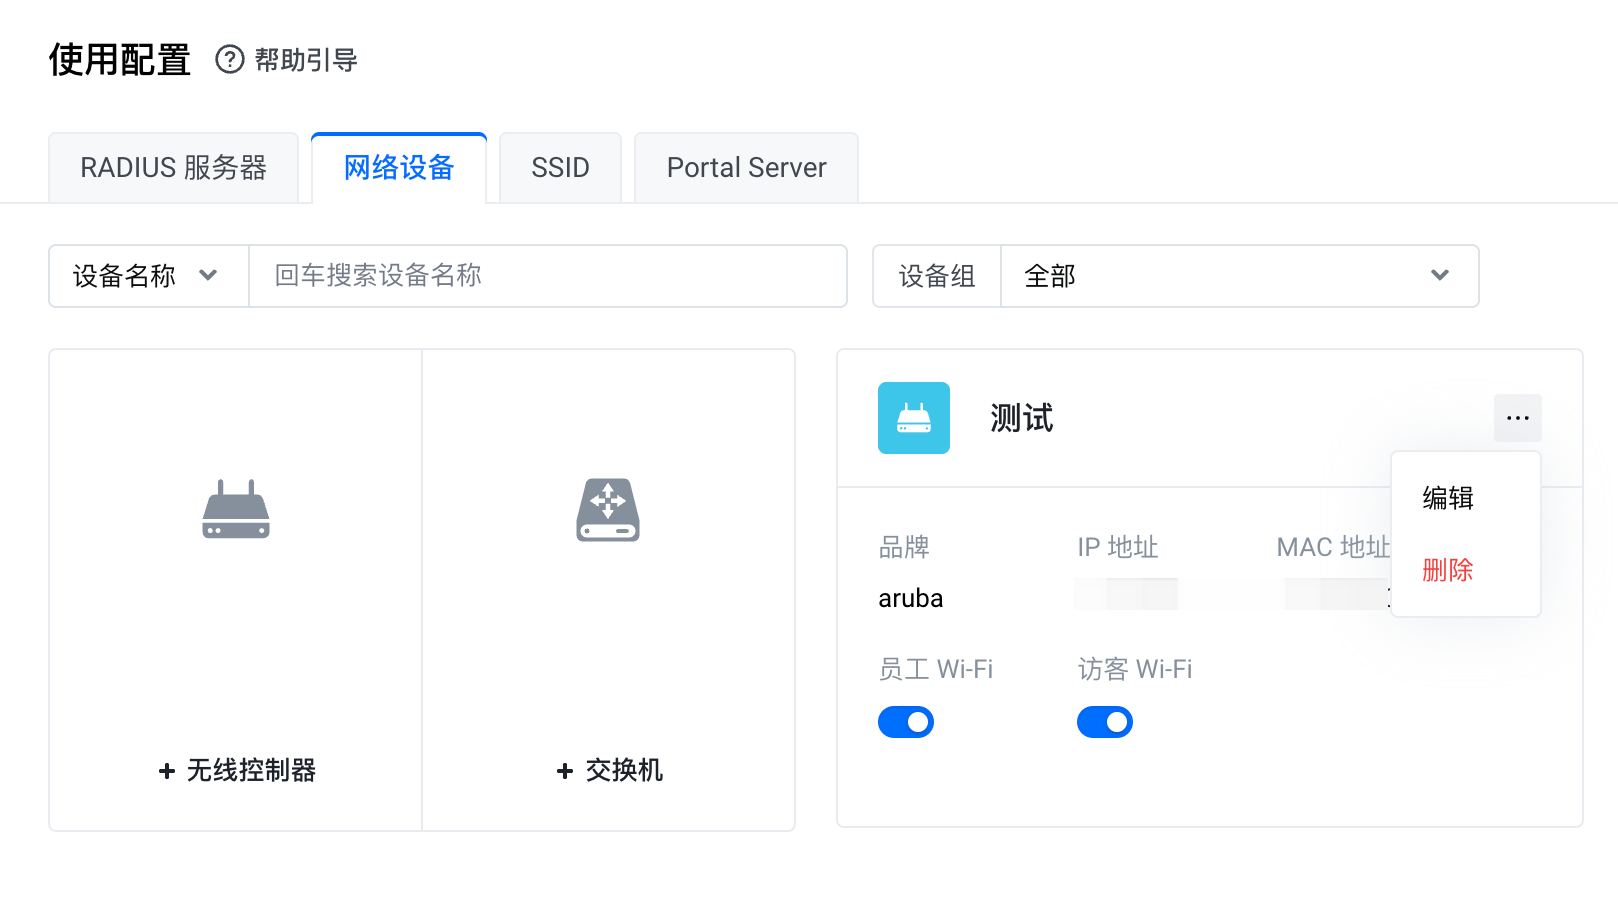This screenshot has height=900, width=1618.
Task: Open the 设备名称 search type dropdown
Action: pyautogui.click(x=148, y=276)
